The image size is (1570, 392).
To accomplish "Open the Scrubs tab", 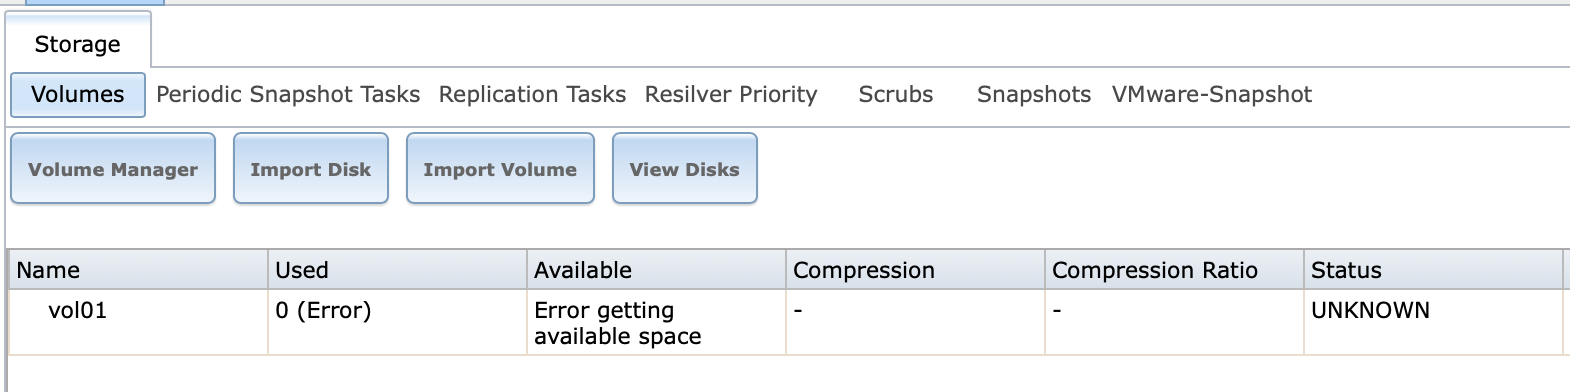I will pyautogui.click(x=896, y=94).
